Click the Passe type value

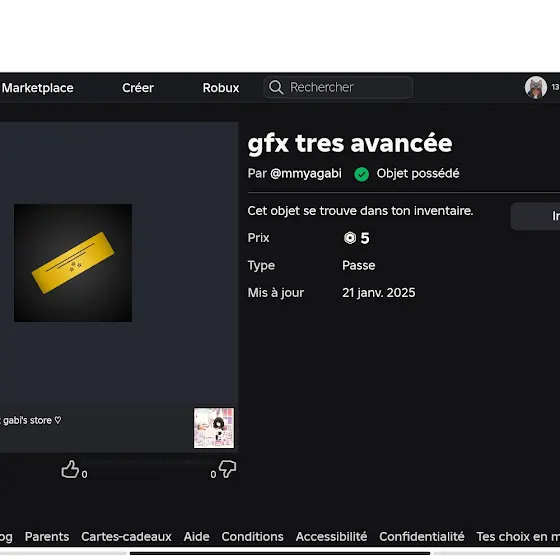click(359, 265)
